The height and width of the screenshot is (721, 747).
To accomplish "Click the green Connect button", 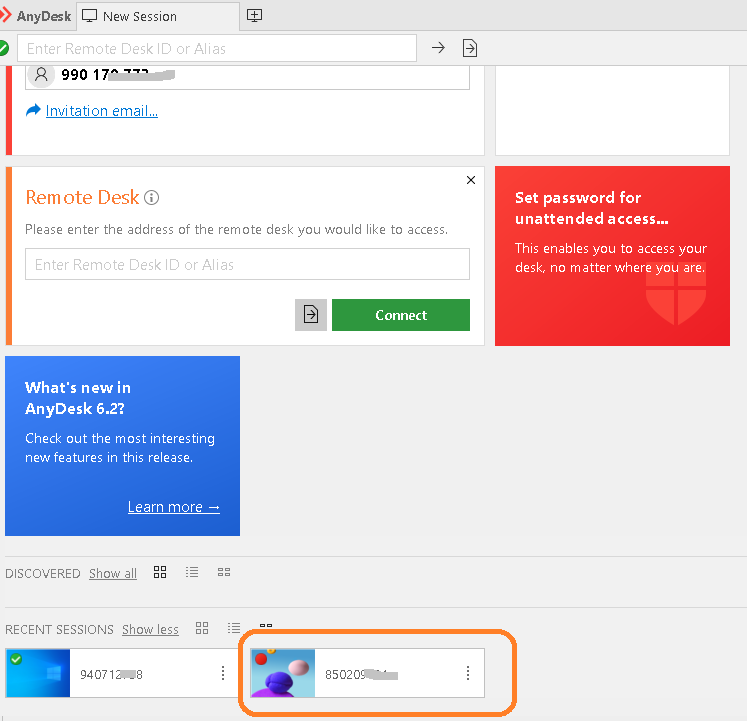I will click(x=401, y=315).
